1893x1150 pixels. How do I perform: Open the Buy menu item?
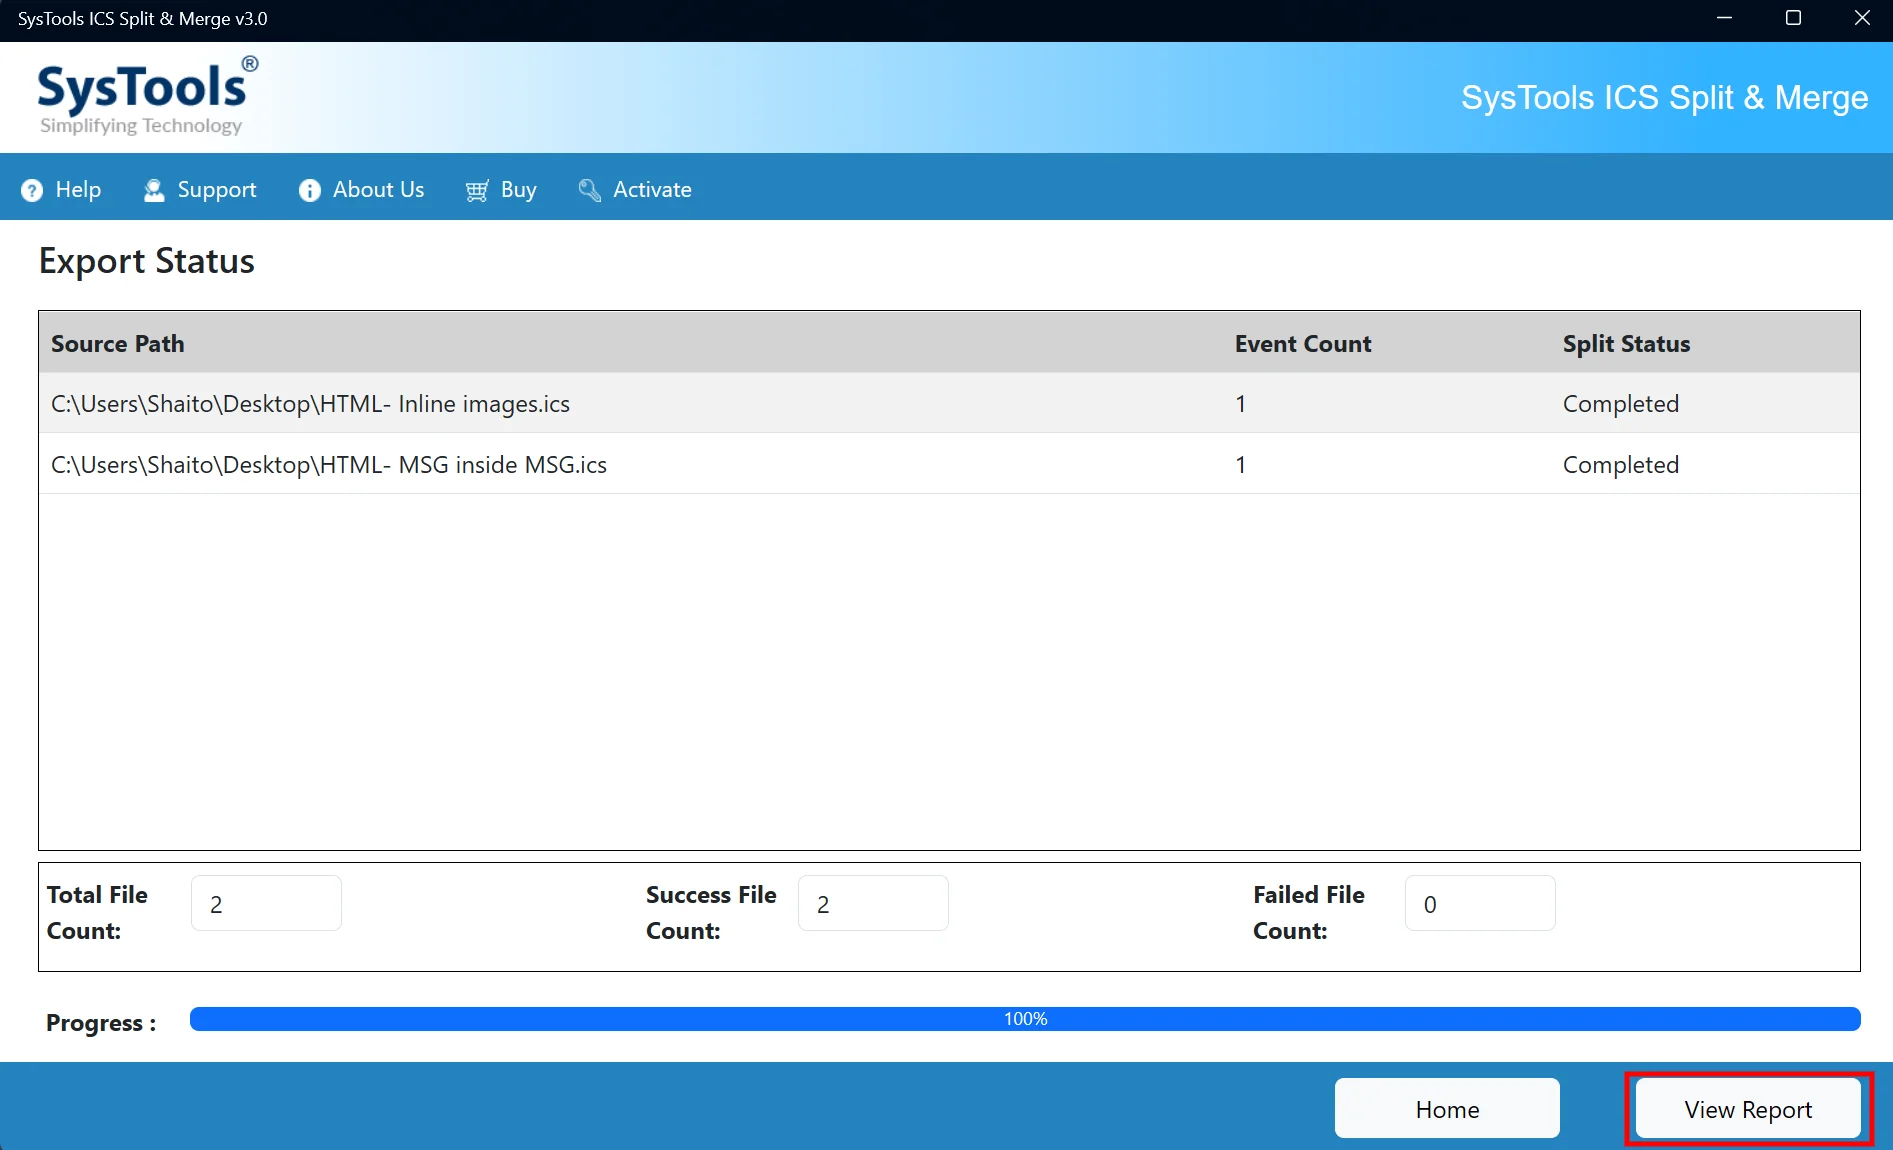(x=501, y=190)
